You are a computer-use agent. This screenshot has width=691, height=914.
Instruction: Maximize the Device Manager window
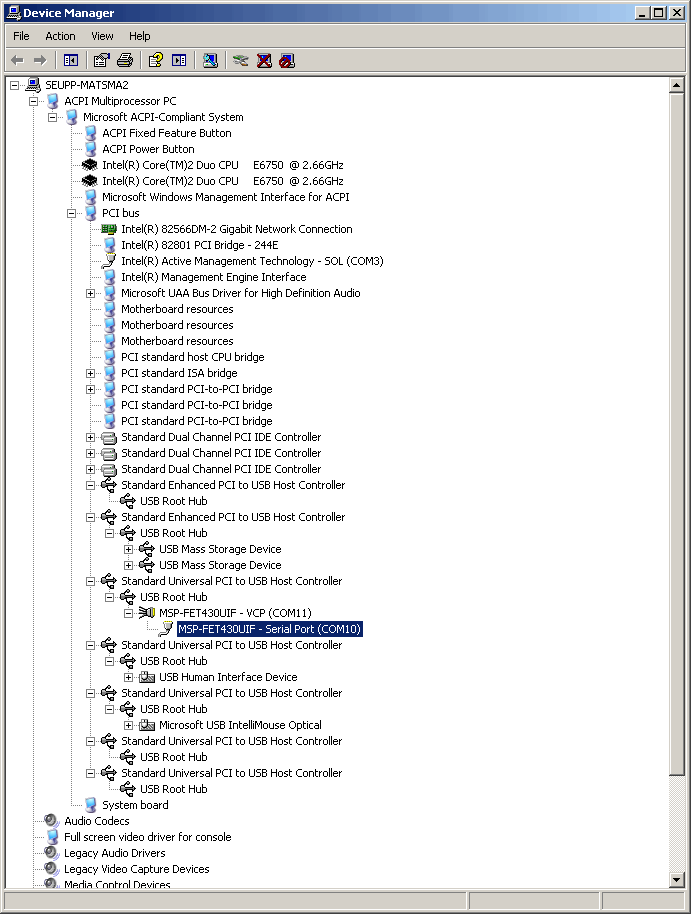click(658, 12)
